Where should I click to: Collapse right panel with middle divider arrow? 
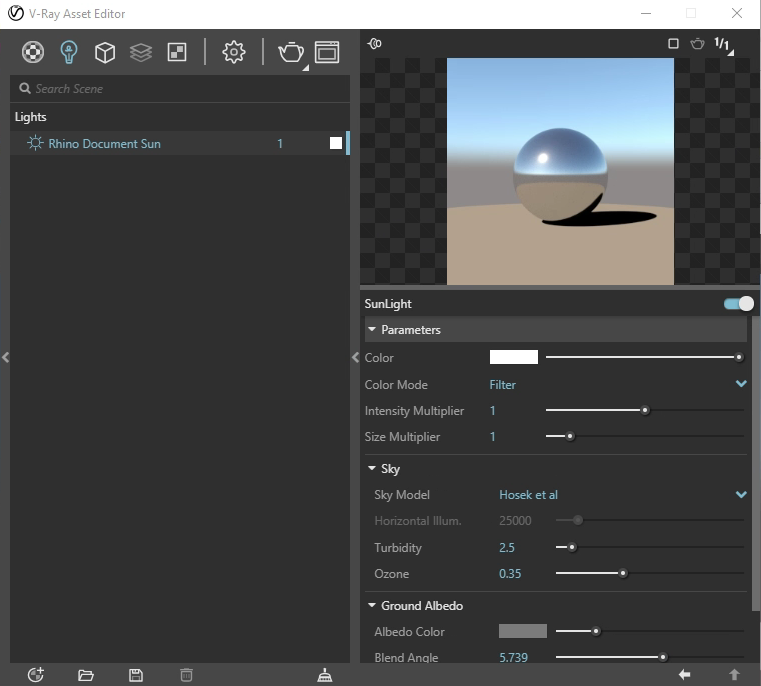point(355,357)
